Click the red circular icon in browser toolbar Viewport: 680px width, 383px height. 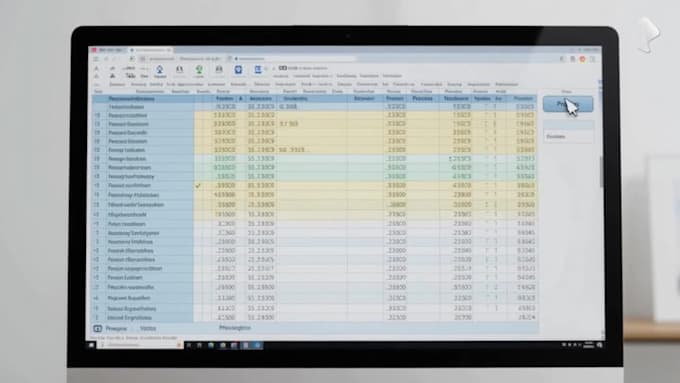point(582,59)
